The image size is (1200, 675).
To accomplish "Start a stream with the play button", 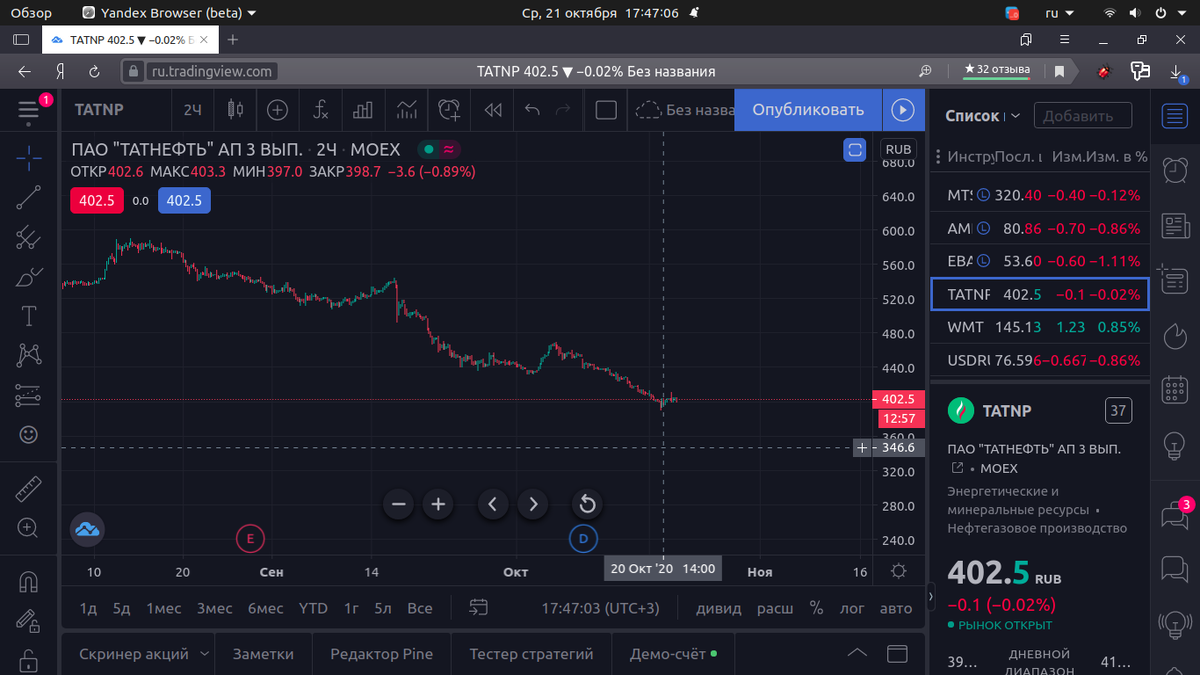I will (902, 109).
